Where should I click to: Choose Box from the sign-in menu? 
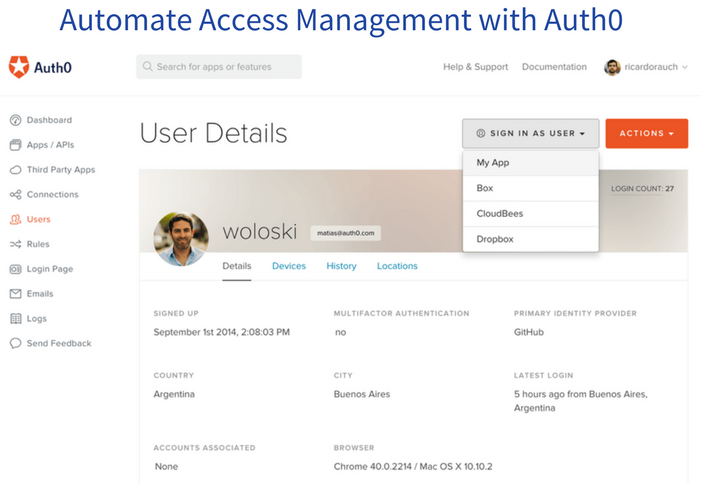531,188
